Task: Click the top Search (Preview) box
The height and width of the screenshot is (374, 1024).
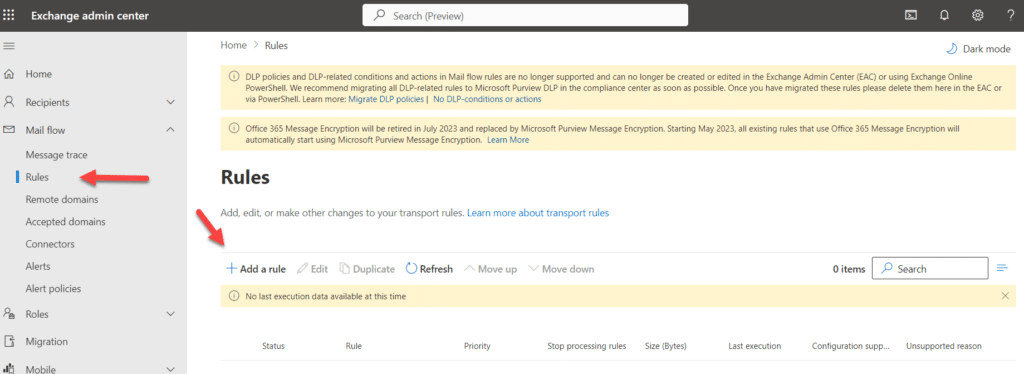Action: point(525,15)
